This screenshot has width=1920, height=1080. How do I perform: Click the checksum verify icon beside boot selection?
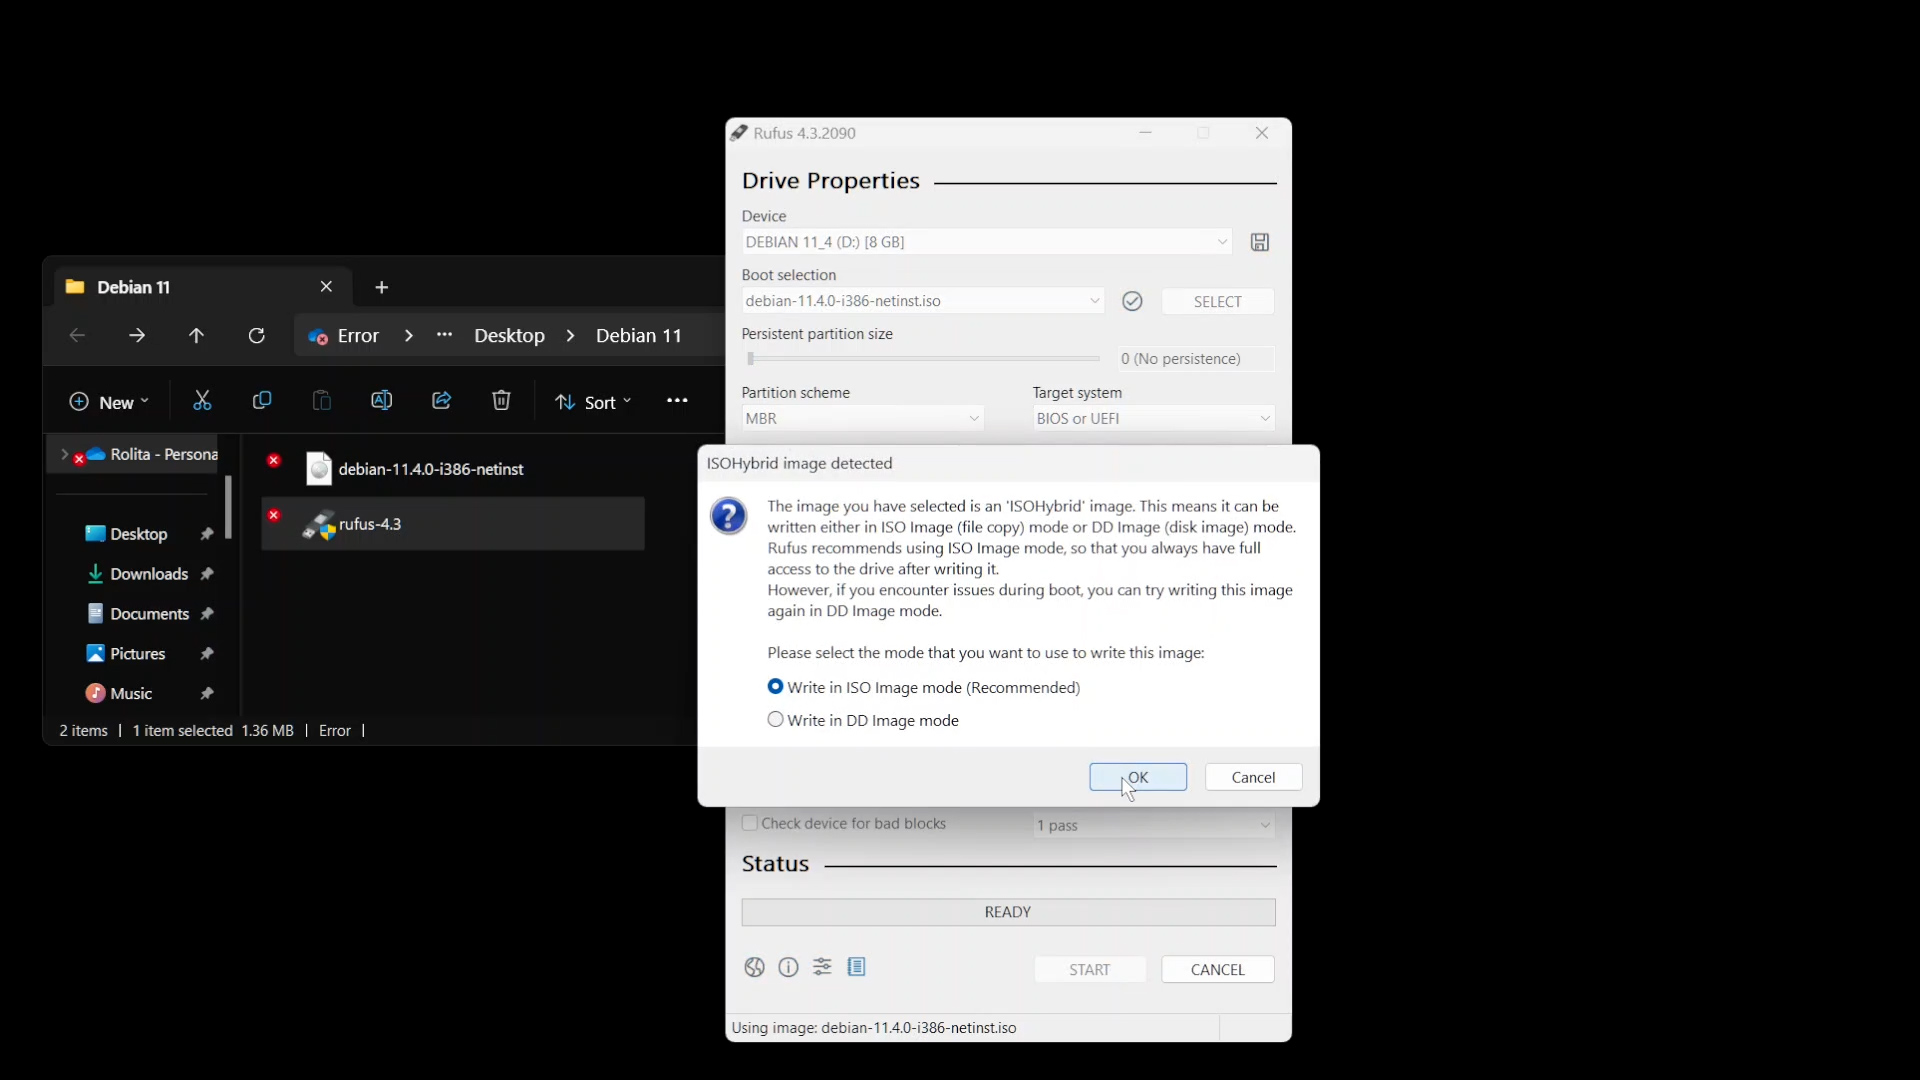point(1132,301)
